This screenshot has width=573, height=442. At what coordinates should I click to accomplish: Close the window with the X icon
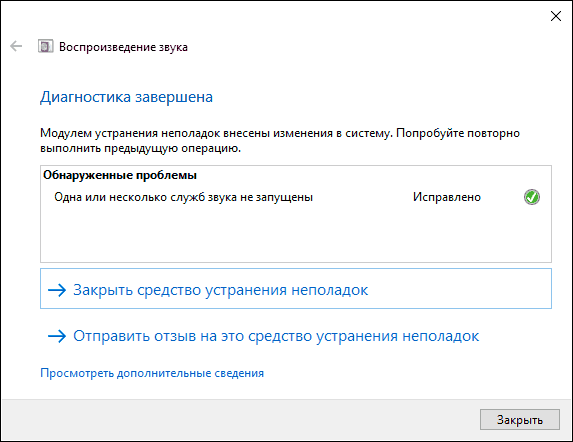coord(556,16)
